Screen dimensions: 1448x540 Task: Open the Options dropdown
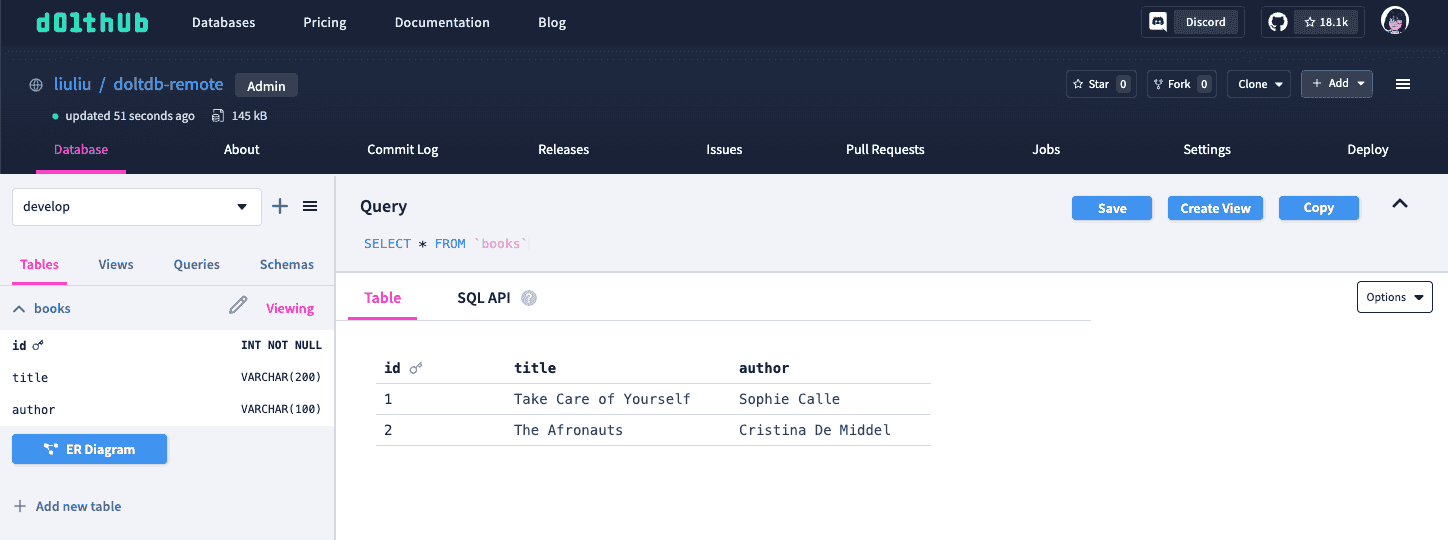1394,297
